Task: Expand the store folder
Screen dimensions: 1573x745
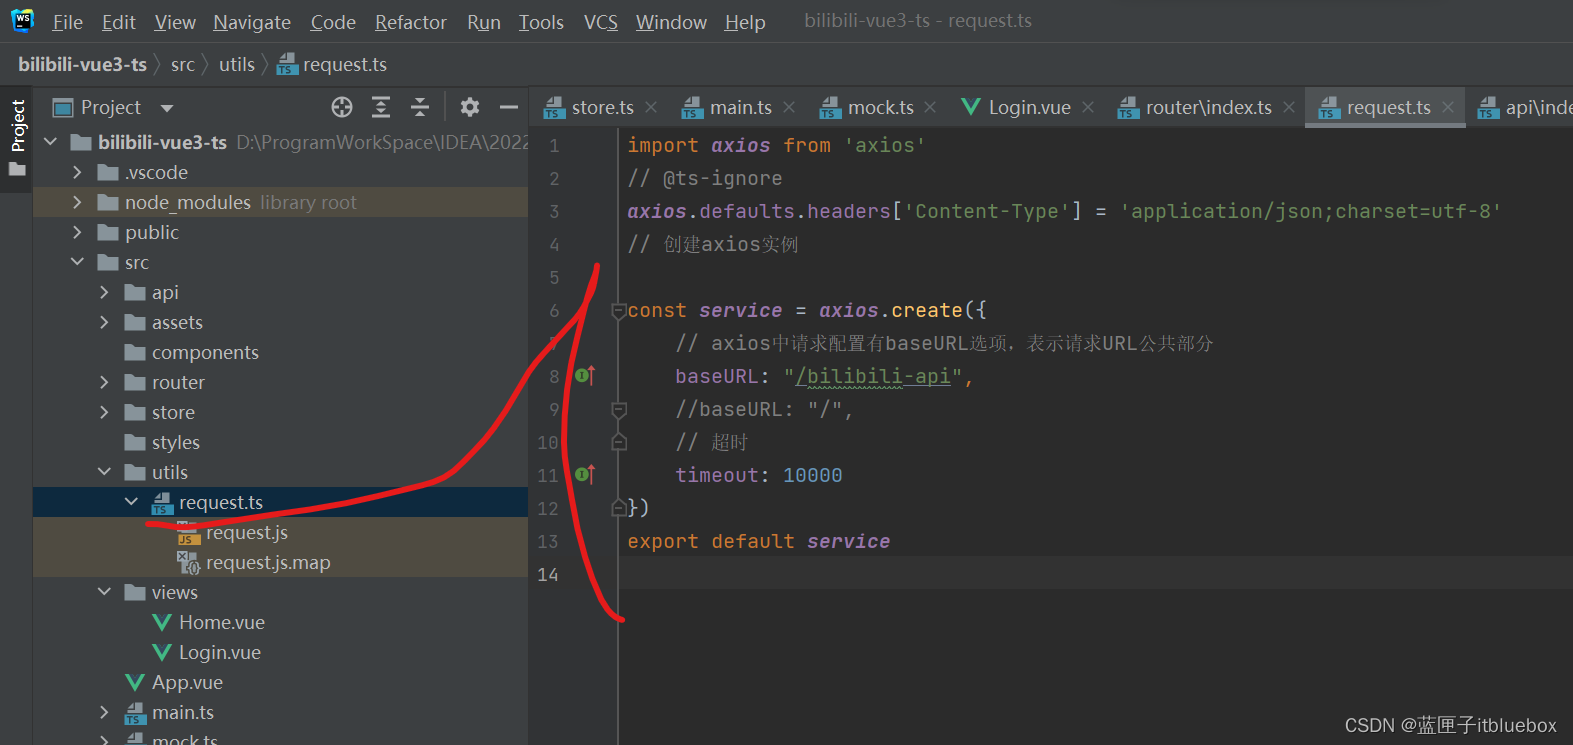Action: coord(104,412)
